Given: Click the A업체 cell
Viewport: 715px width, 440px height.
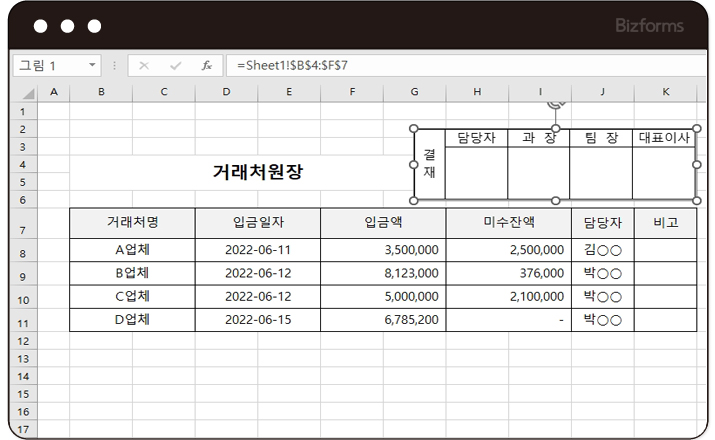Looking at the screenshot, I should click(x=132, y=250).
